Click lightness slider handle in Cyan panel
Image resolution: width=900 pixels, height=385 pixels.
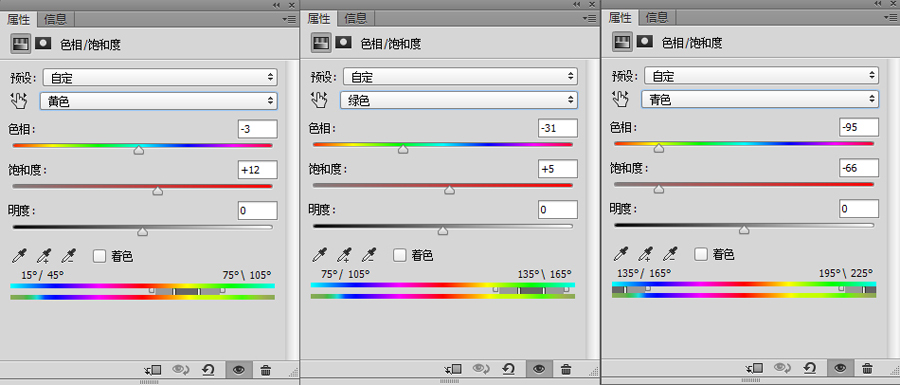click(744, 230)
